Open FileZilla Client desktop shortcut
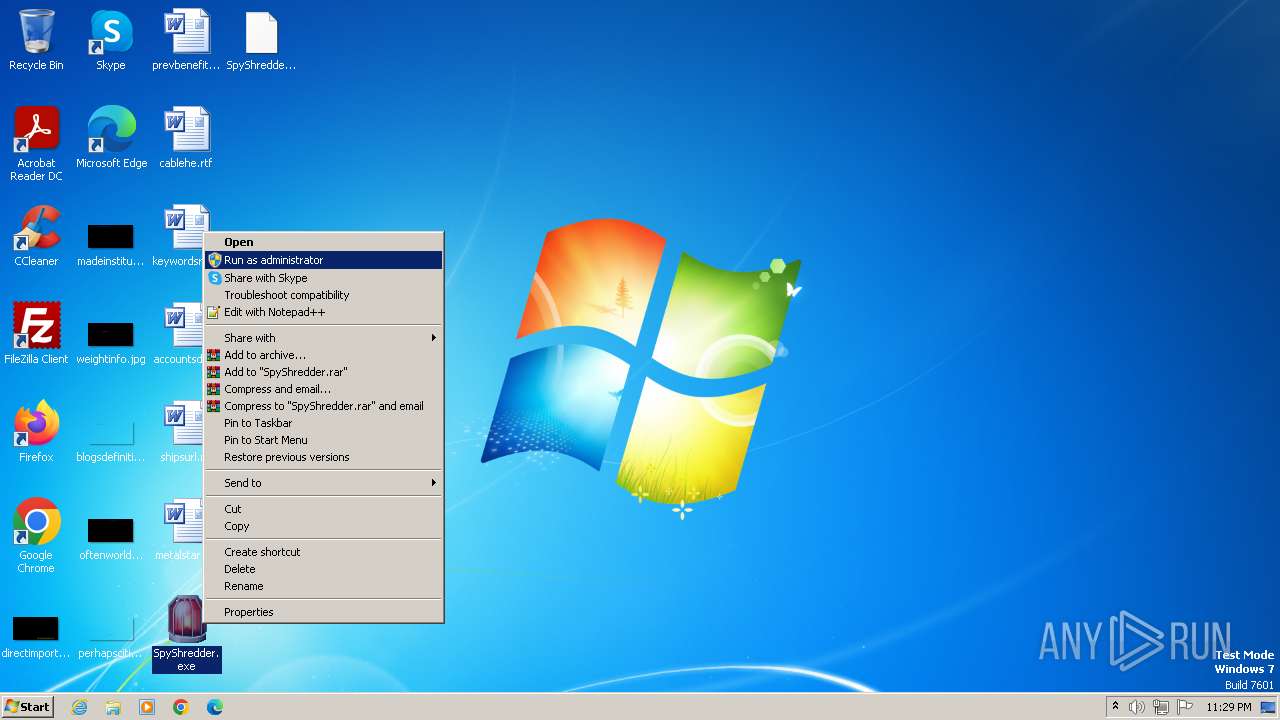This screenshot has width=1280, height=720. [x=36, y=334]
